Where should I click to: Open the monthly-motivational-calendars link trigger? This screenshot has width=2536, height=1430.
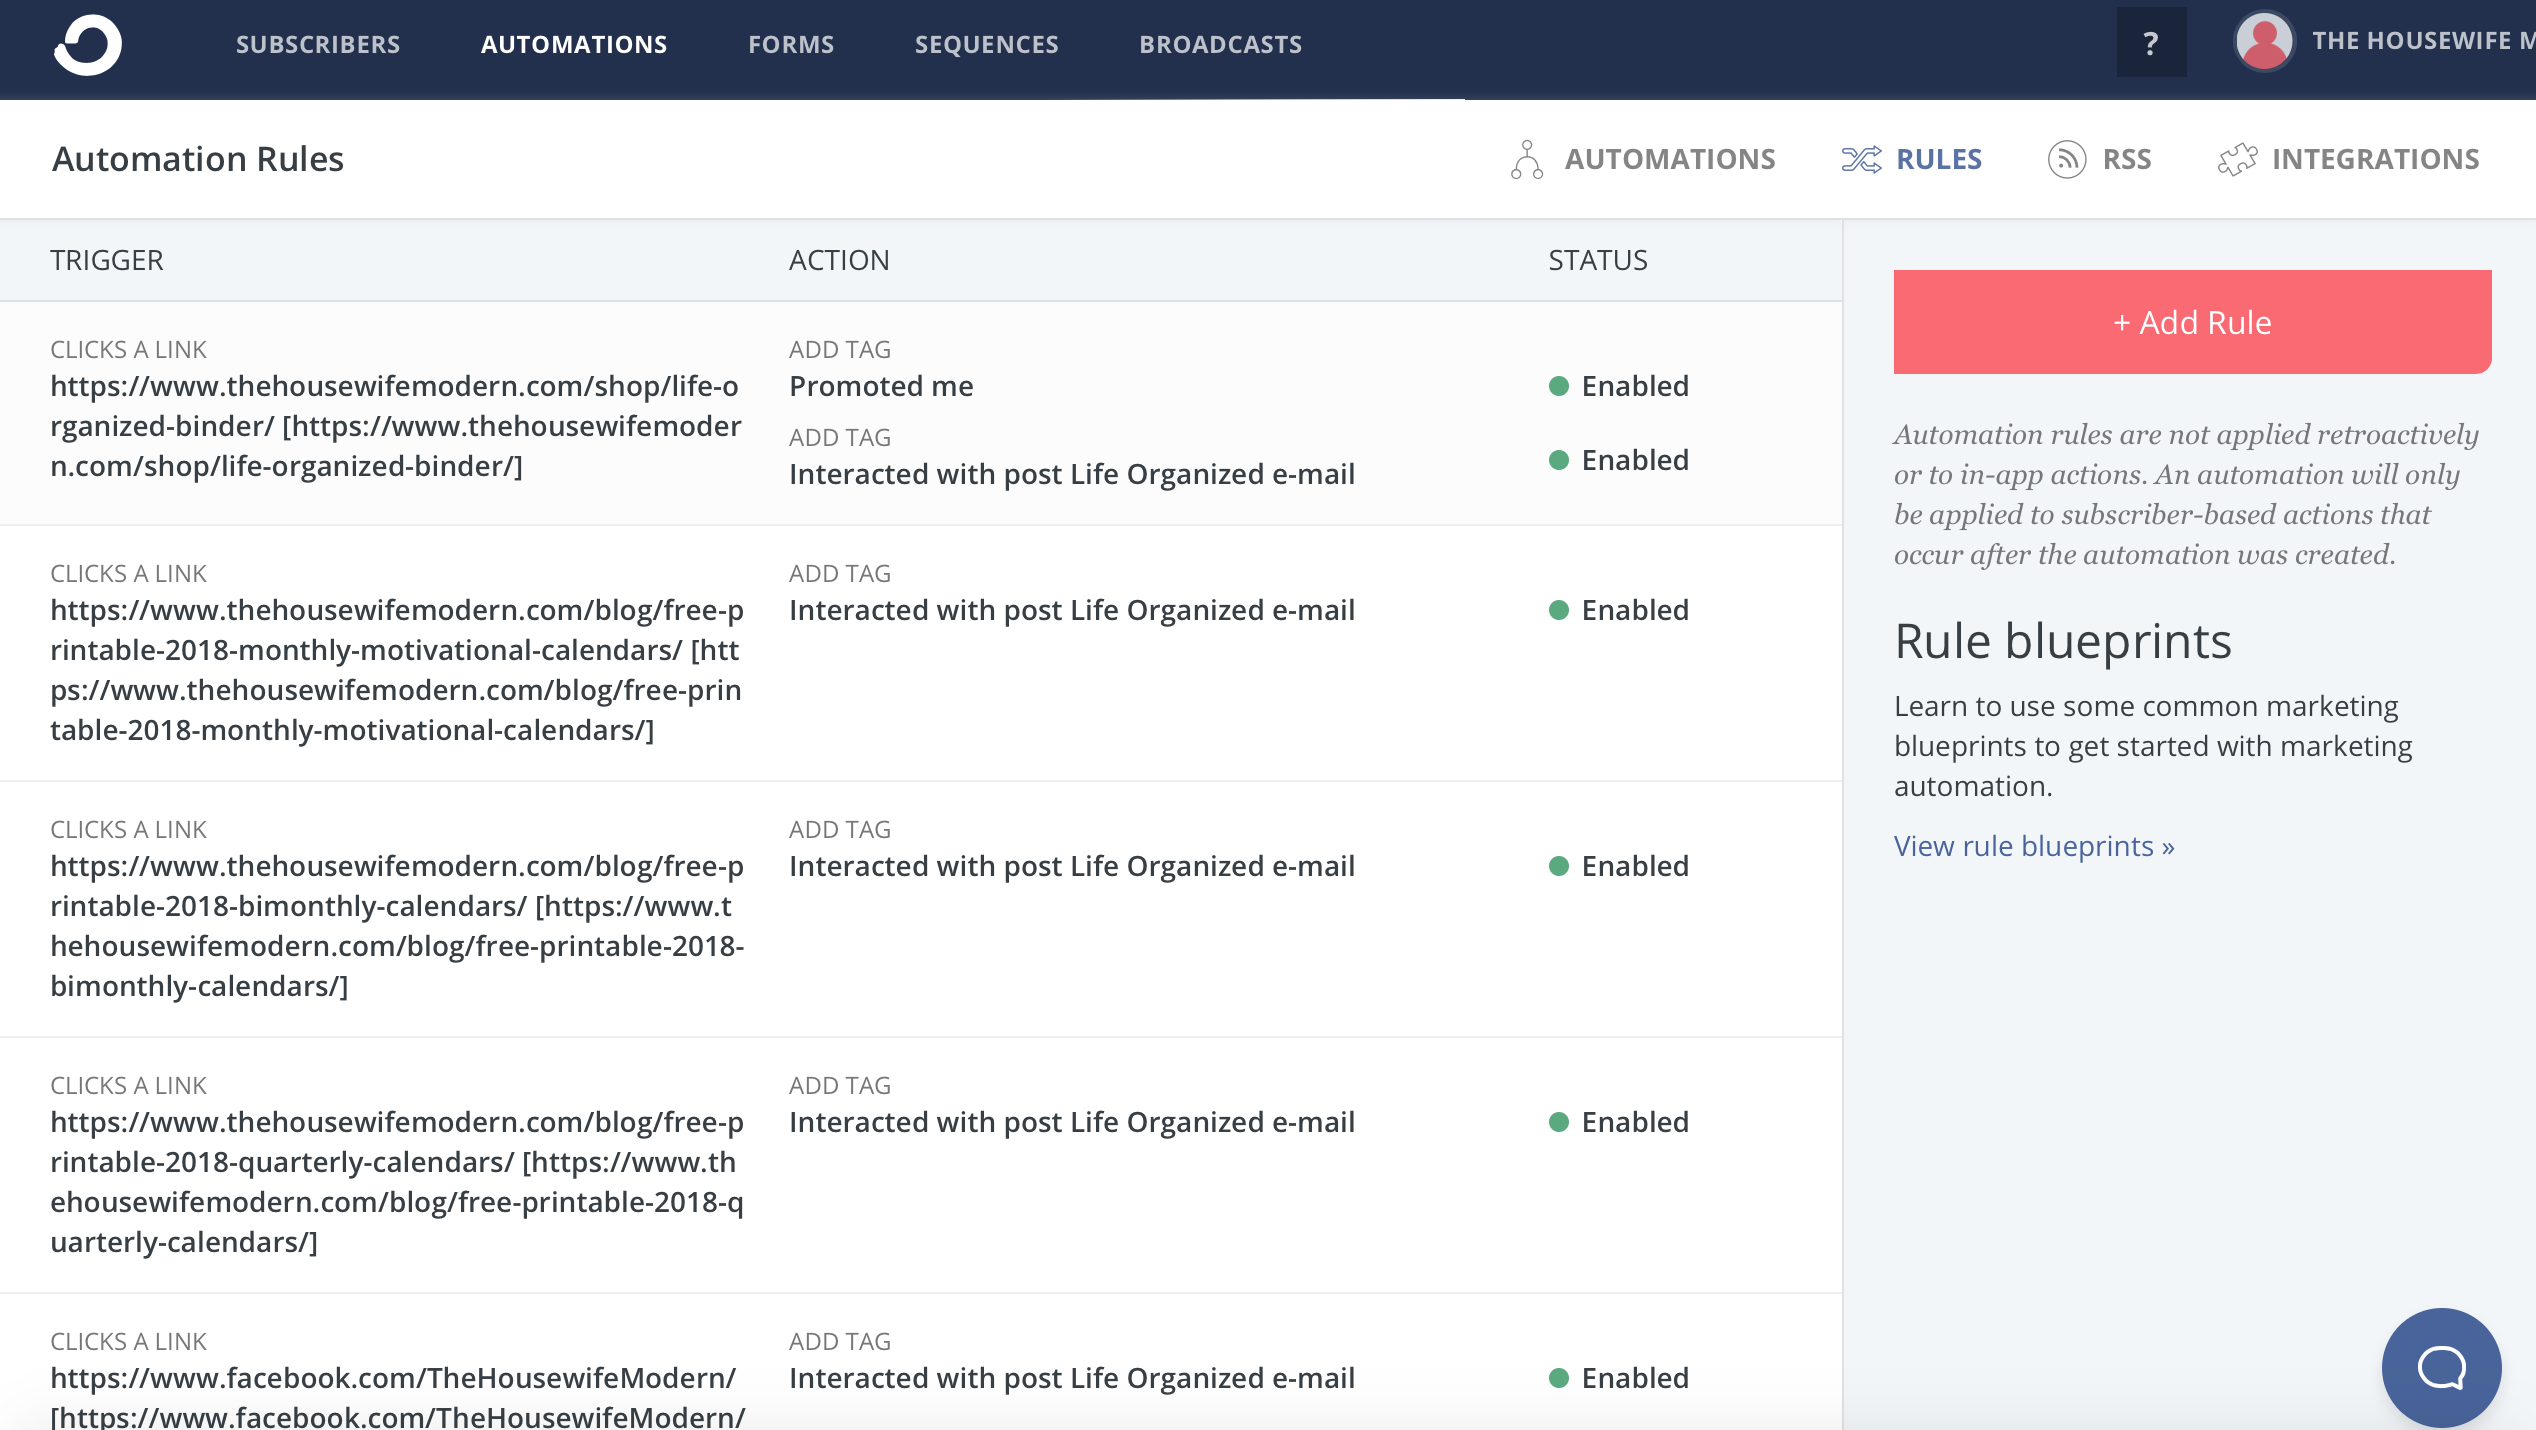(396, 670)
